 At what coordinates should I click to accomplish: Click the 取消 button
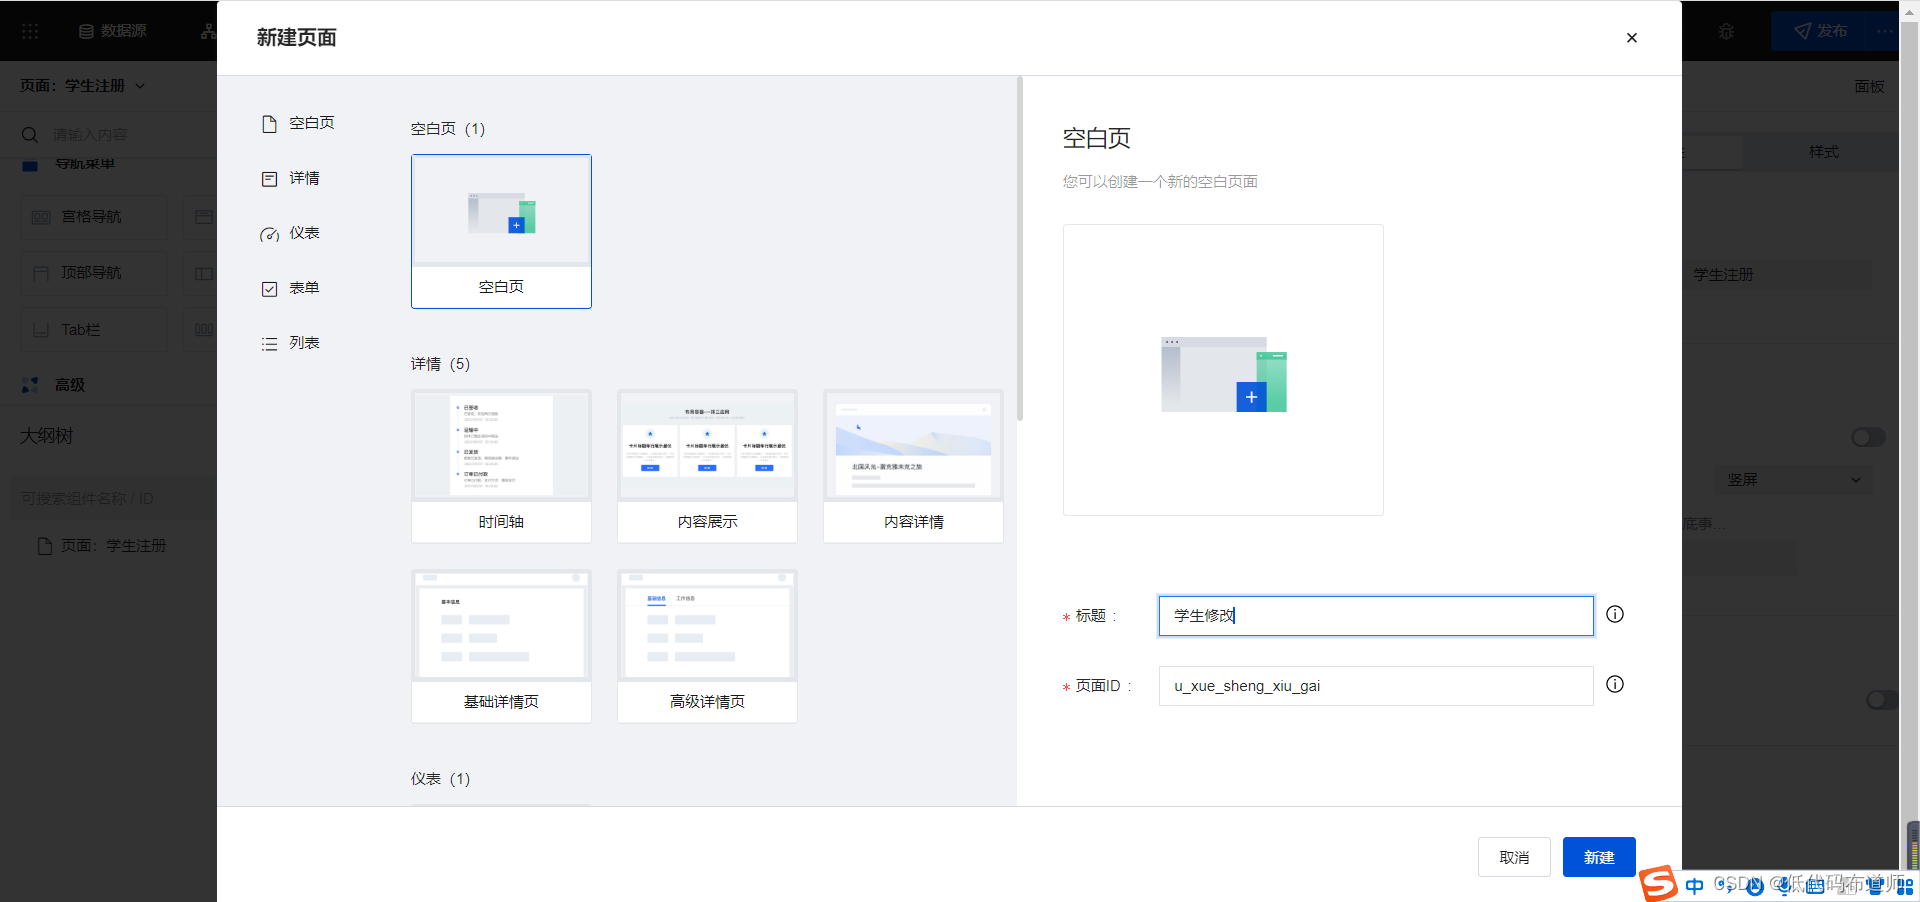tap(1514, 857)
